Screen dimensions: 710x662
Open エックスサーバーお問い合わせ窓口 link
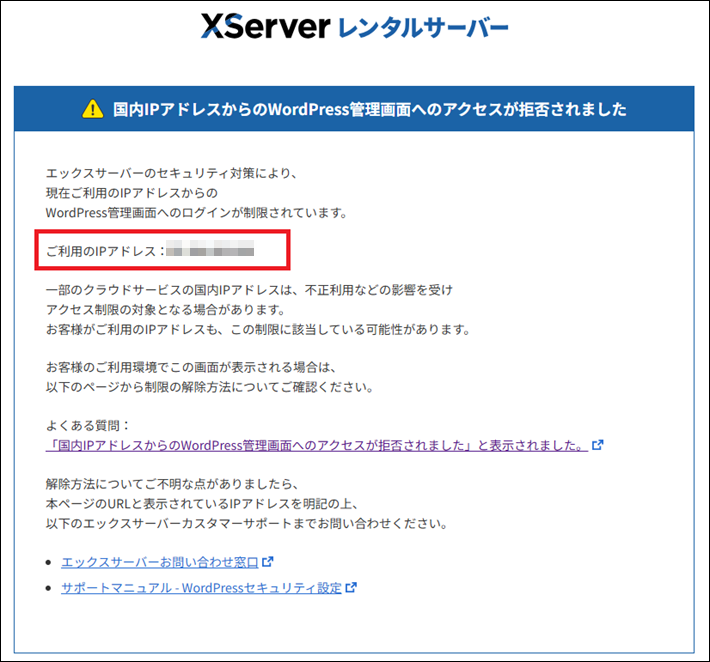pos(159,562)
